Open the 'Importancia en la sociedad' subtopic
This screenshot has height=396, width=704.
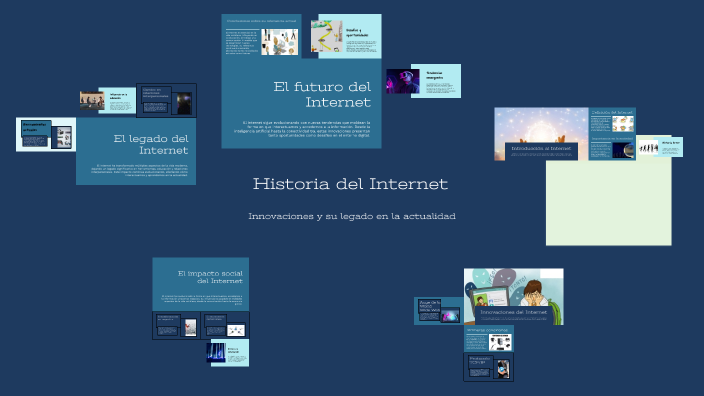tap(612, 147)
